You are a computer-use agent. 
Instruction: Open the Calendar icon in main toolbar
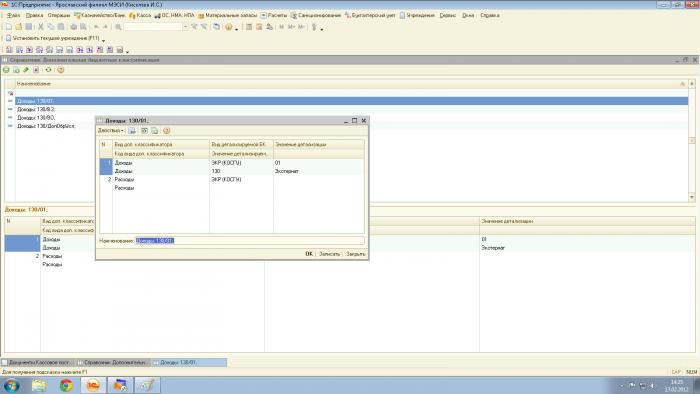pos(259,27)
